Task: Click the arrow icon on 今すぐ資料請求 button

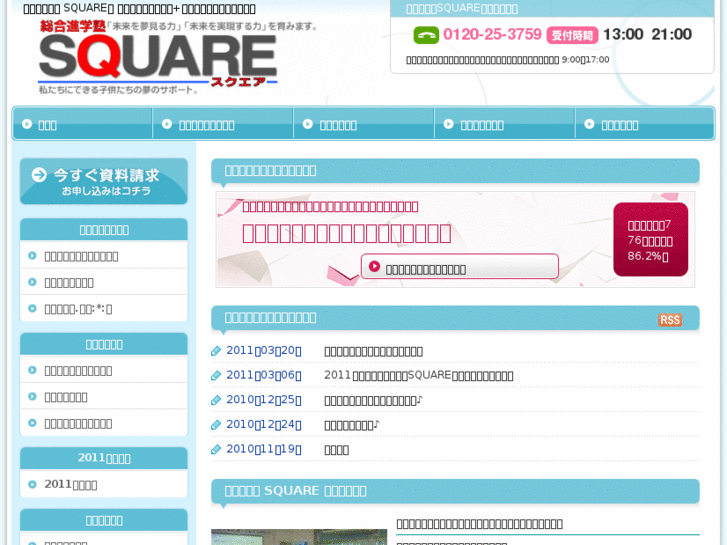Action: [39, 175]
